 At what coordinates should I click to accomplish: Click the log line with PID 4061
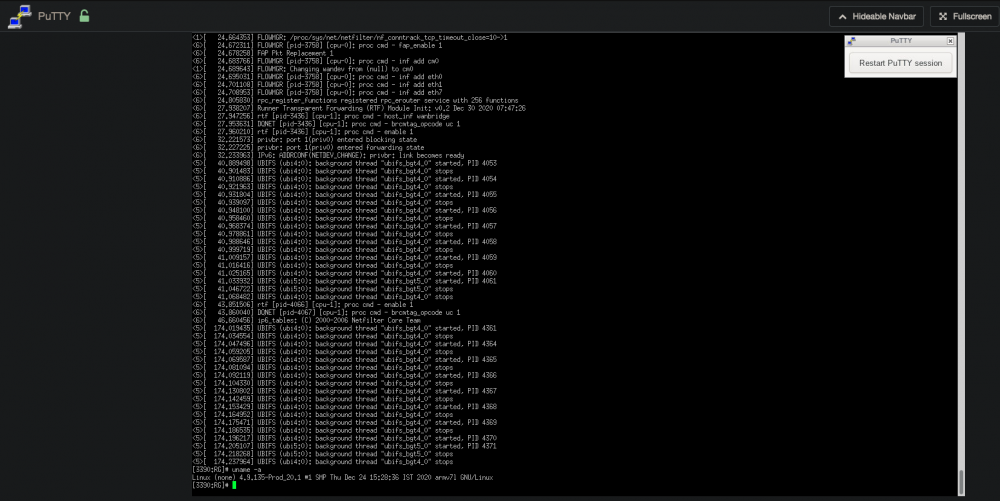pos(344,281)
